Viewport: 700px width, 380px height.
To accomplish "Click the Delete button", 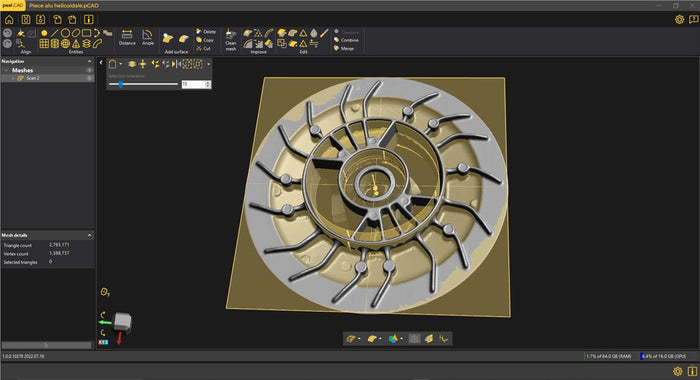I will [x=206, y=32].
